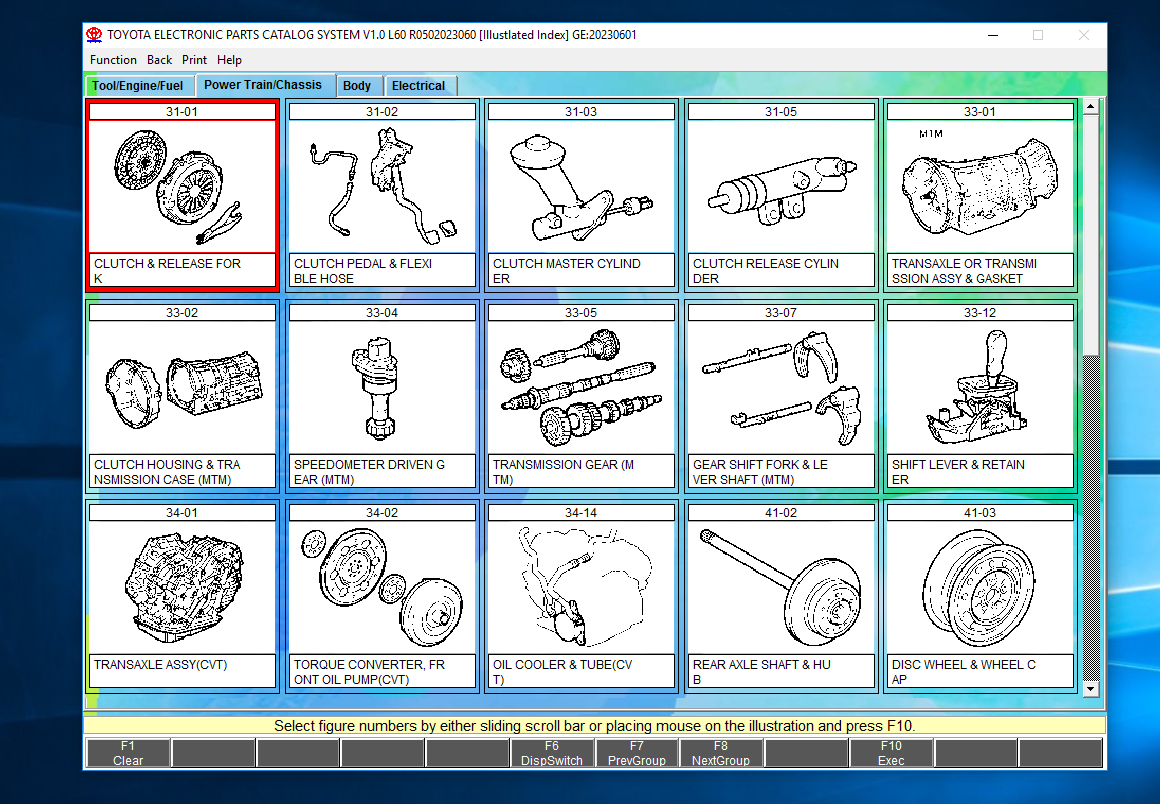Open the Speedometer Driven Gear (MTM) illustration
Viewport: 1160px width, 804px height.
pyautogui.click(x=381, y=385)
